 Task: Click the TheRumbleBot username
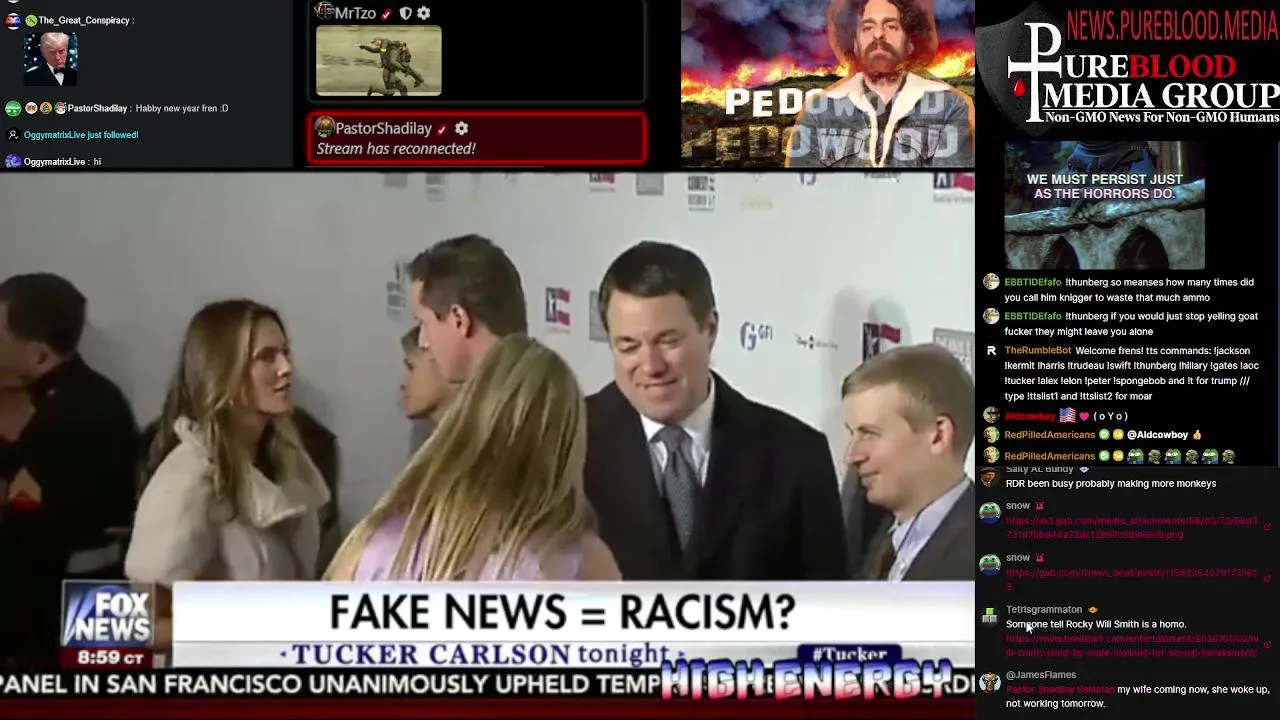[1038, 351]
